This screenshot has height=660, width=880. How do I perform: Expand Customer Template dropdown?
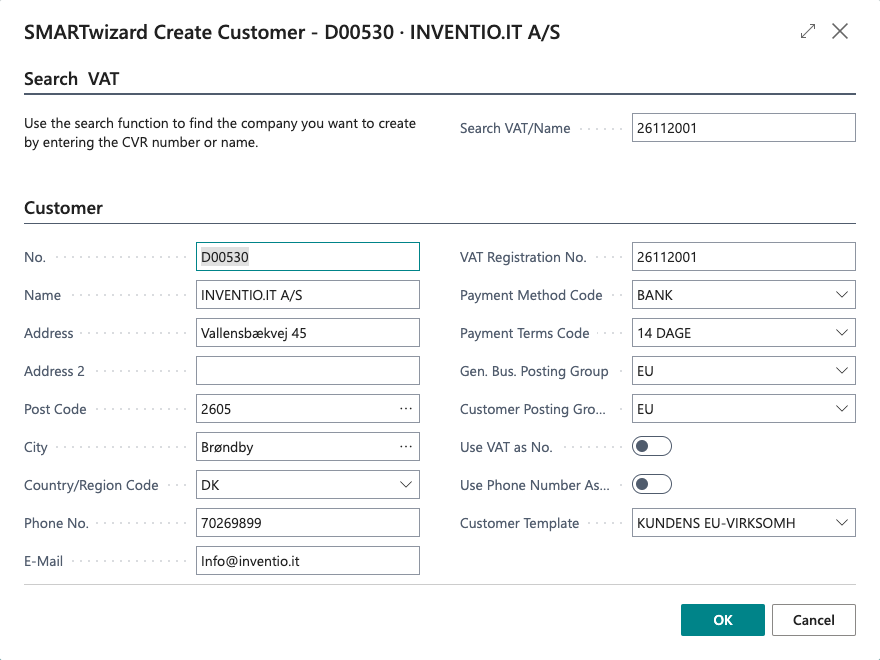tap(841, 523)
